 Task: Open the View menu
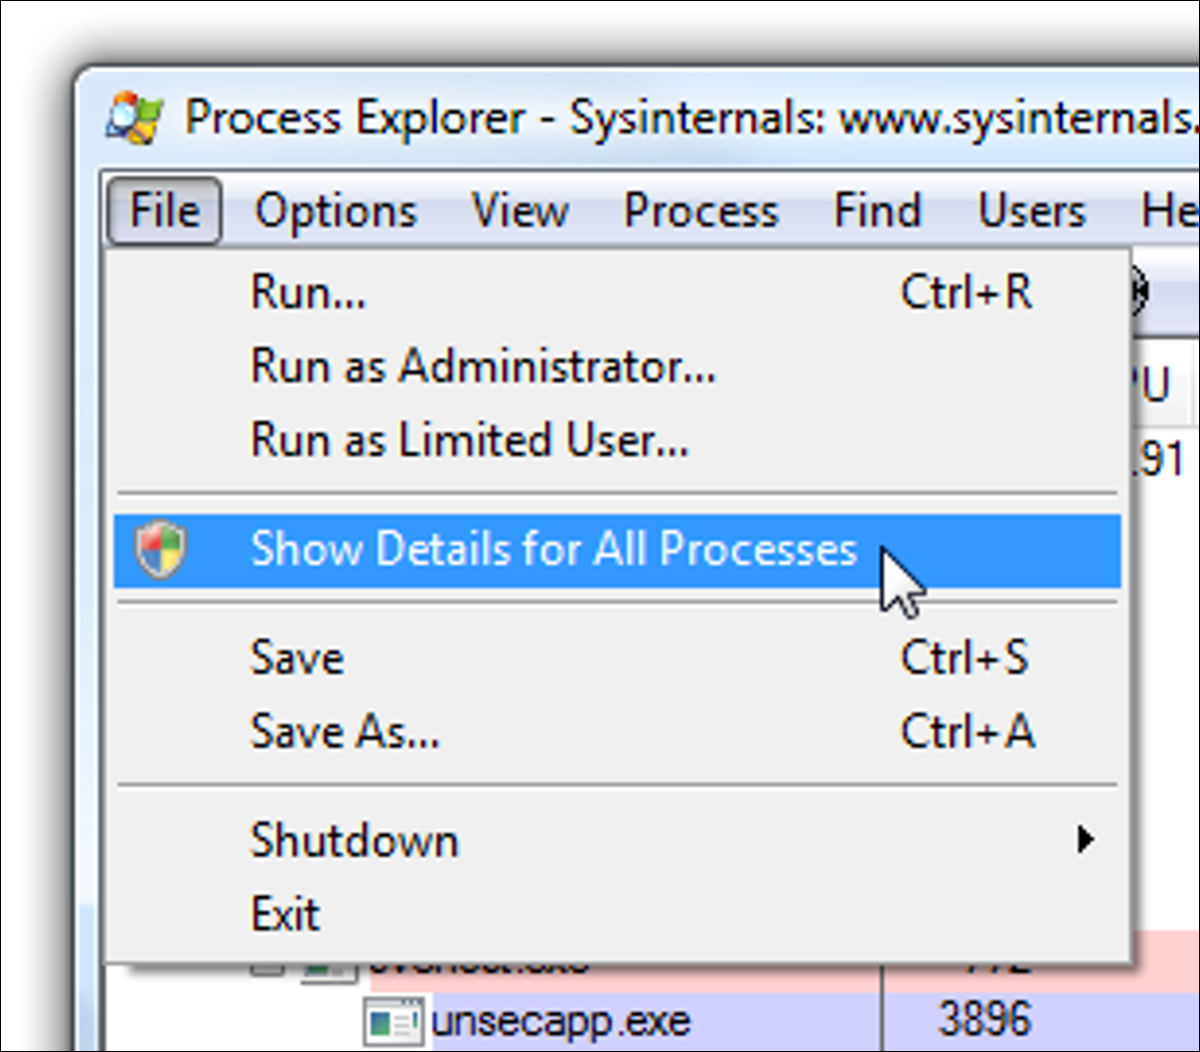(x=520, y=211)
